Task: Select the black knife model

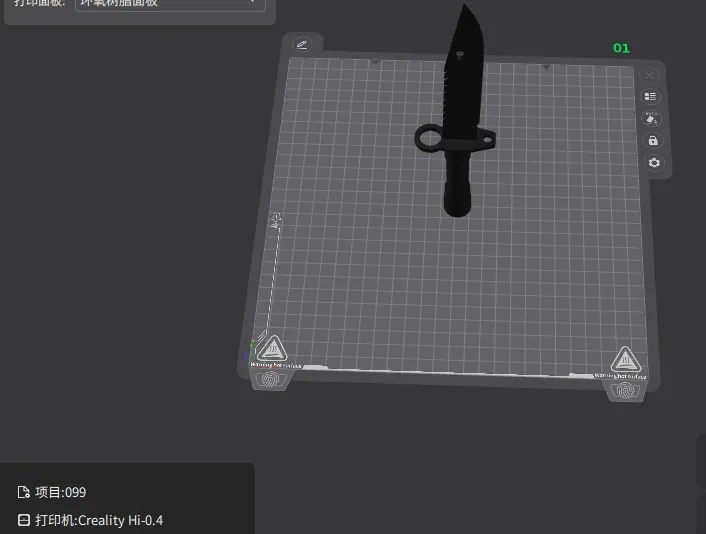Action: [x=460, y=135]
